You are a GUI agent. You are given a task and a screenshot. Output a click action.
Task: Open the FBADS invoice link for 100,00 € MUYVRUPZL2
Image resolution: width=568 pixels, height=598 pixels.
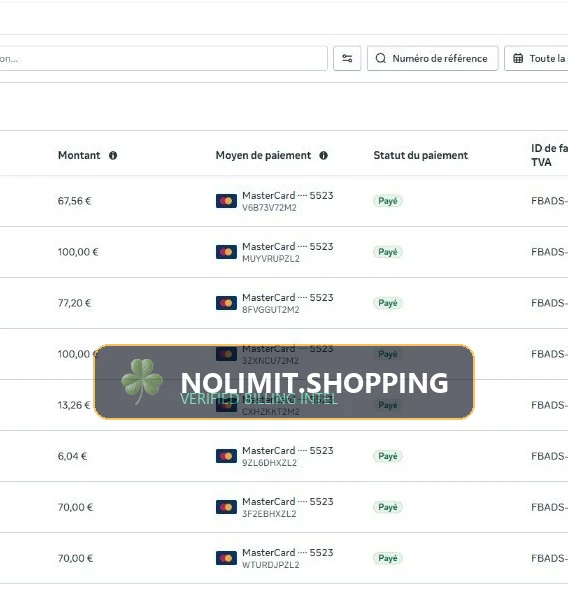tap(549, 252)
